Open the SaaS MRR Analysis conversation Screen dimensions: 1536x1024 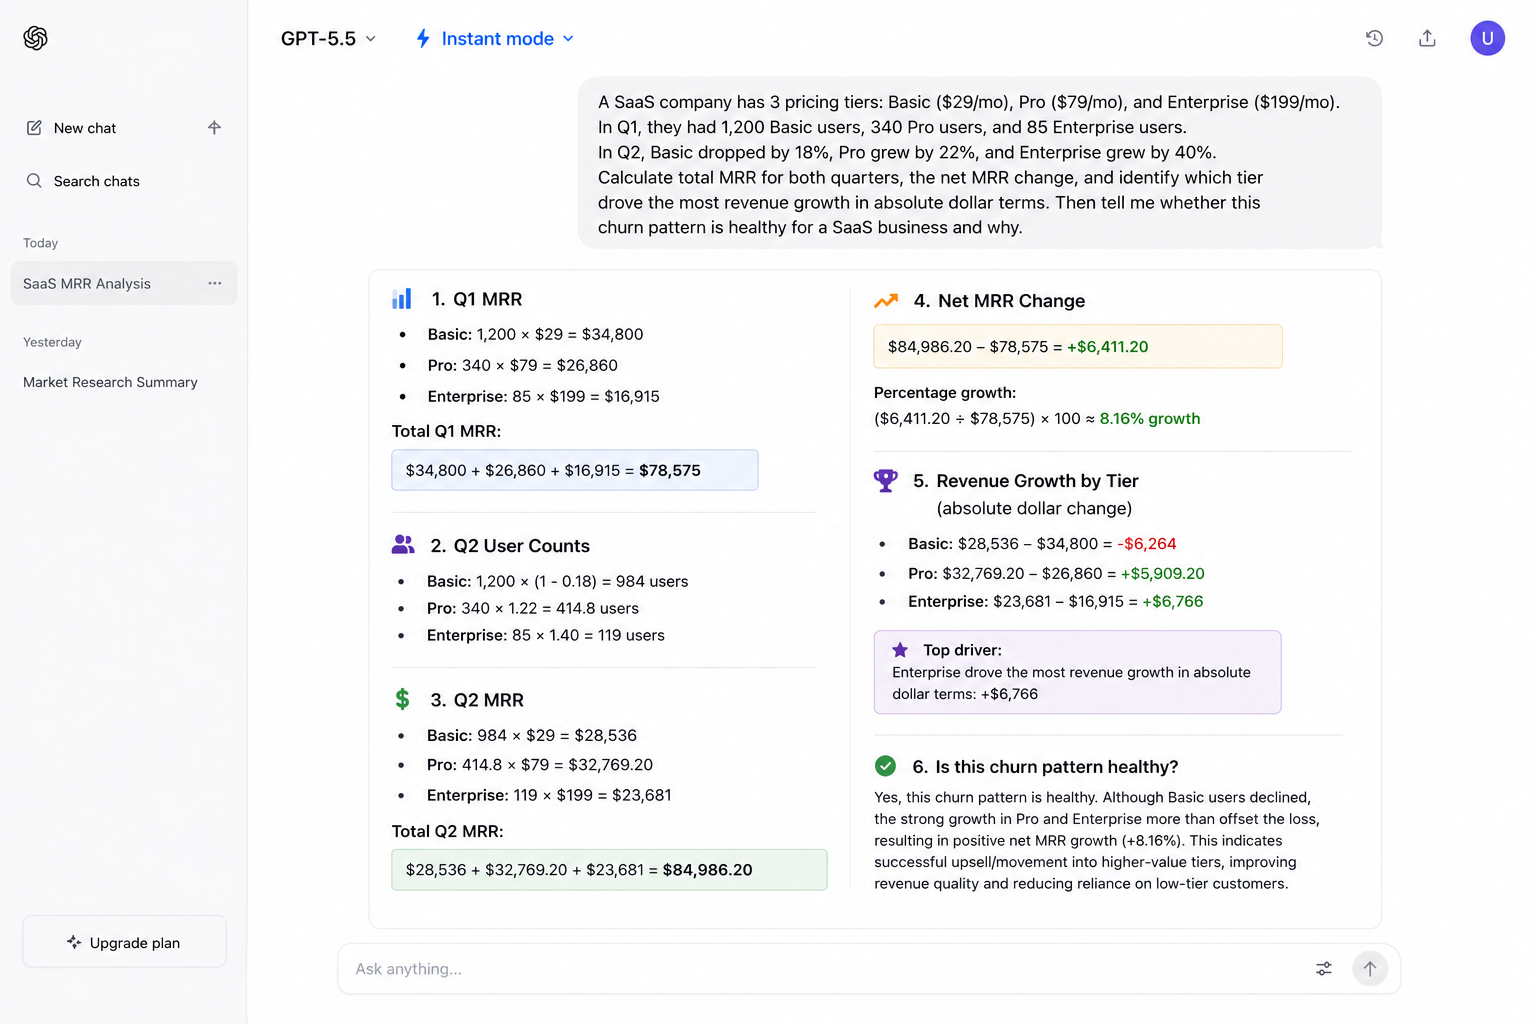coord(124,283)
